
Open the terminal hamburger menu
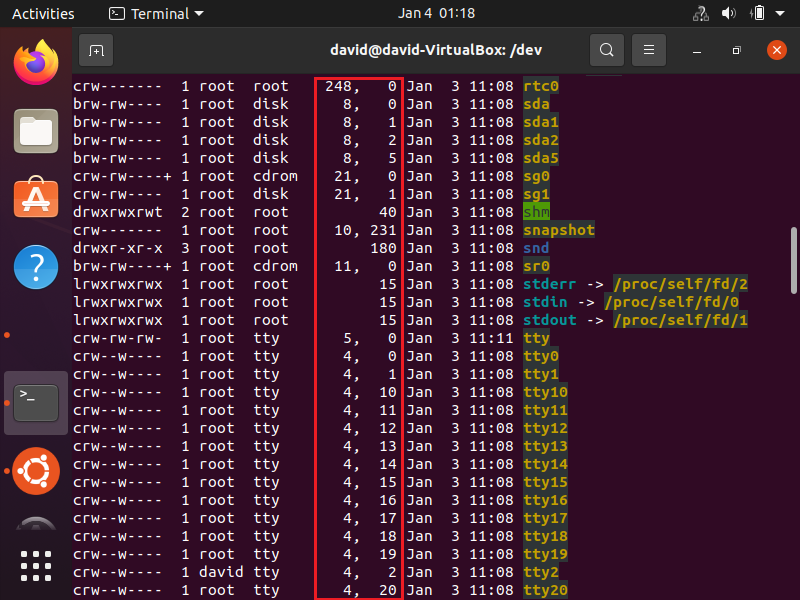coord(648,49)
